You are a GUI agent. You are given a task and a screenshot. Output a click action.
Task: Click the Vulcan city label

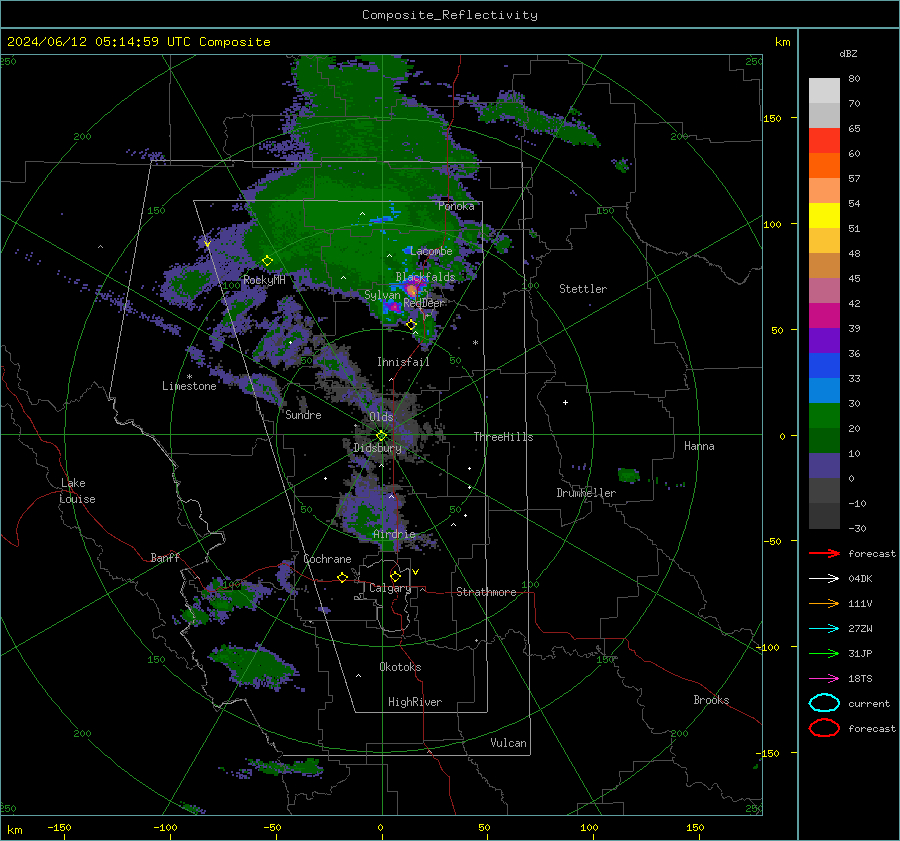tap(508, 743)
